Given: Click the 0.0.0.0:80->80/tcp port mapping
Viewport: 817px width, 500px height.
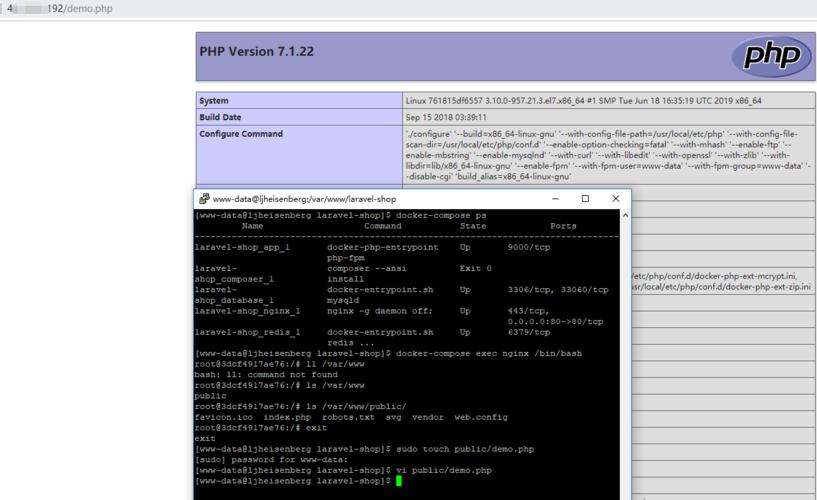Looking at the screenshot, I should (x=555, y=322).
